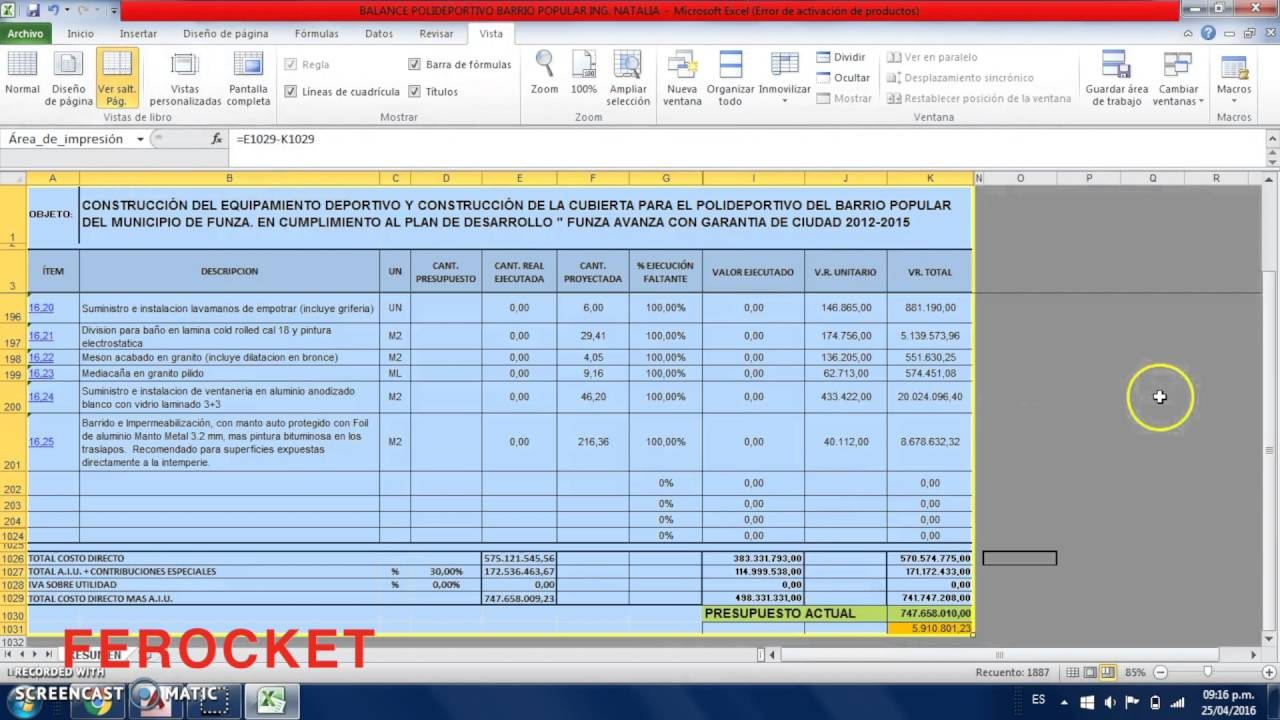Click the zoom slider handle in status bar
Image resolution: width=1280 pixels, height=720 pixels.
click(1207, 673)
